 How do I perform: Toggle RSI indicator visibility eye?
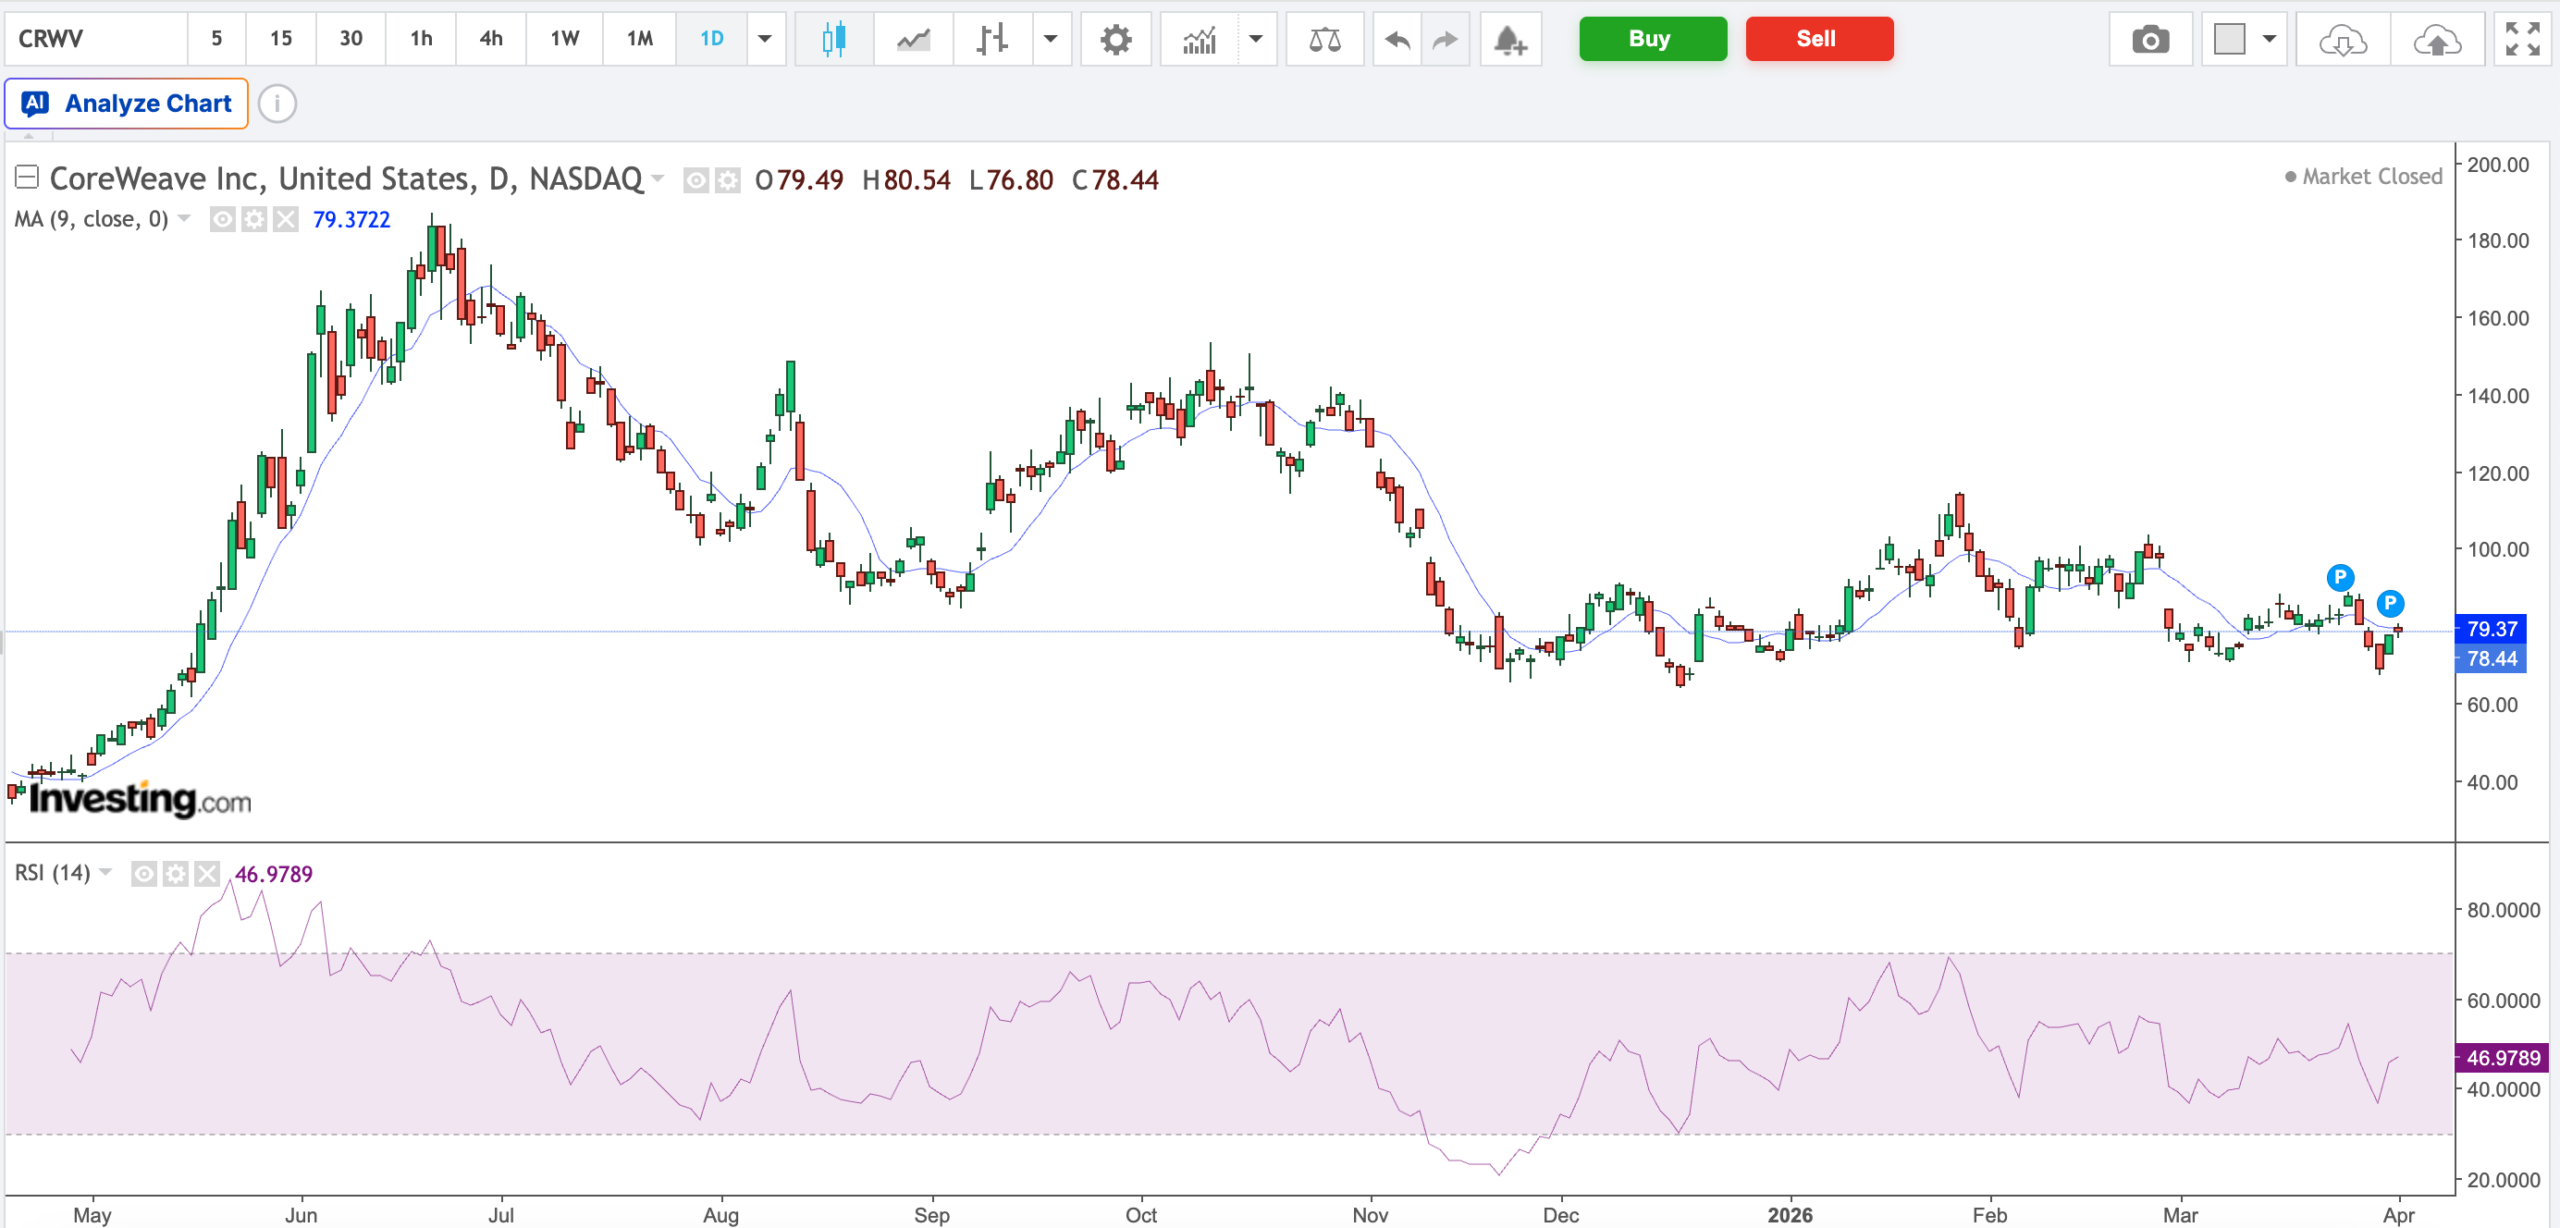pyautogui.click(x=144, y=874)
